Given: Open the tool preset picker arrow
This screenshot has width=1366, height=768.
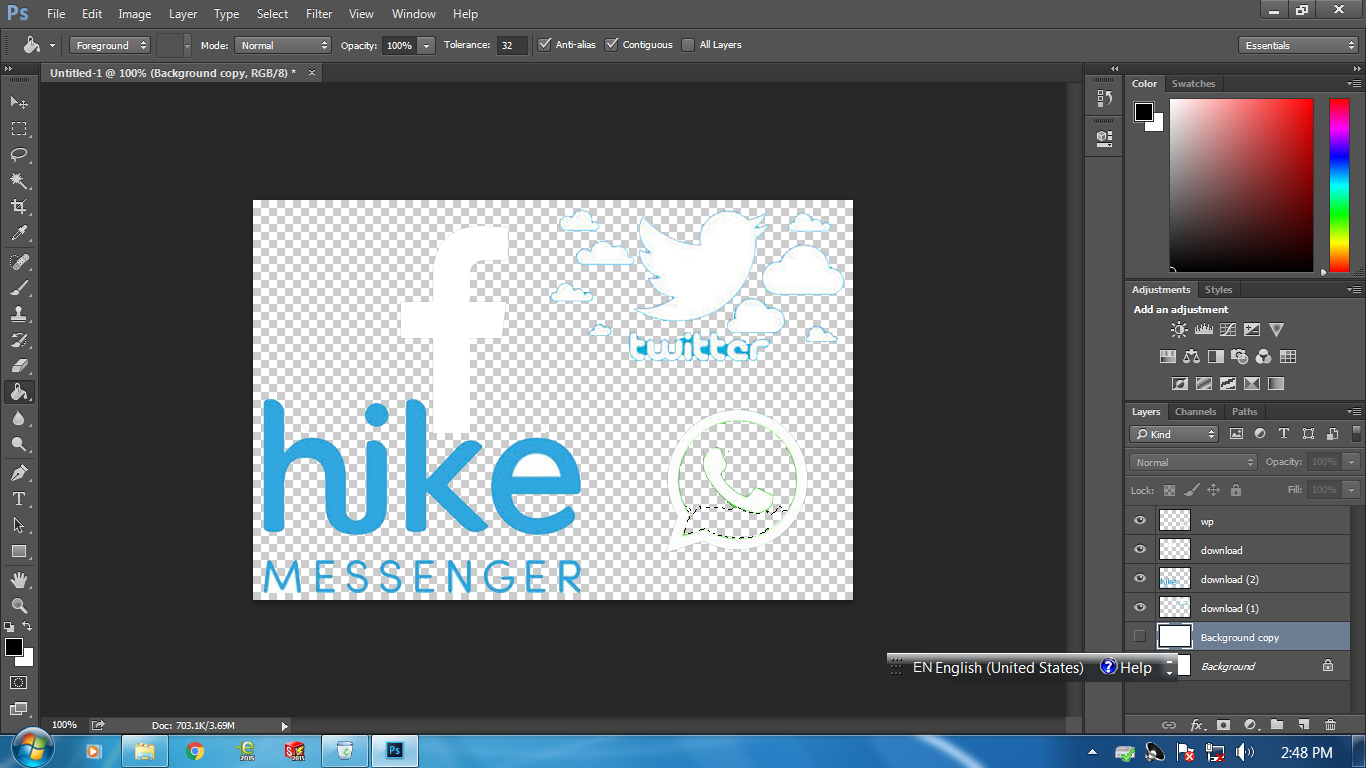Looking at the screenshot, I should (52, 45).
